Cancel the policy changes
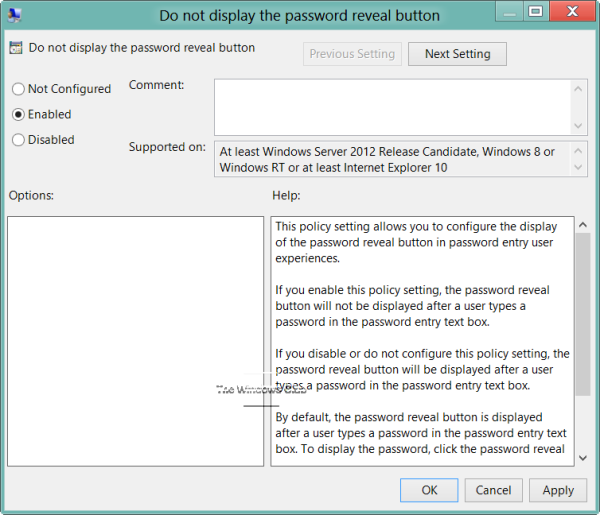The height and width of the screenshot is (515, 600). point(493,490)
